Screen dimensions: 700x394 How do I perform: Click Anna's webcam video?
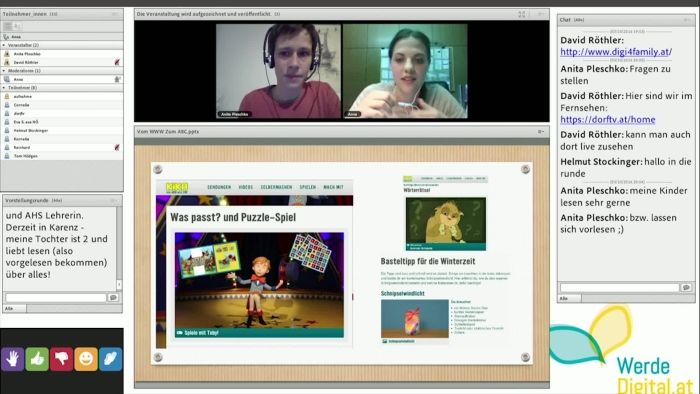405,71
